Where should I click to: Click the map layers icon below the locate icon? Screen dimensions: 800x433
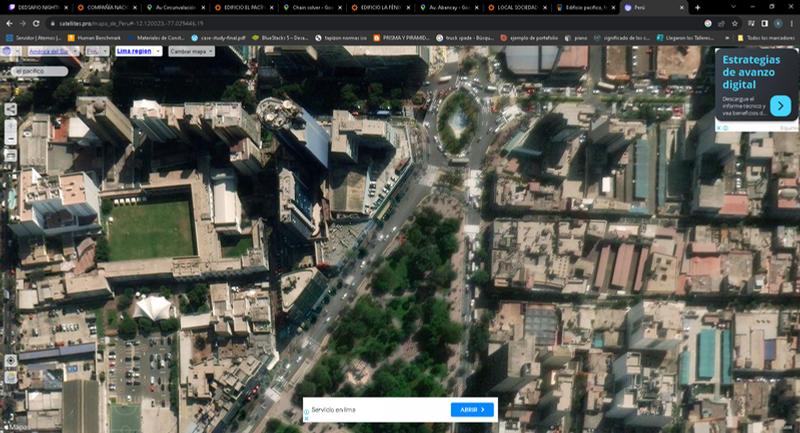pos(10,377)
